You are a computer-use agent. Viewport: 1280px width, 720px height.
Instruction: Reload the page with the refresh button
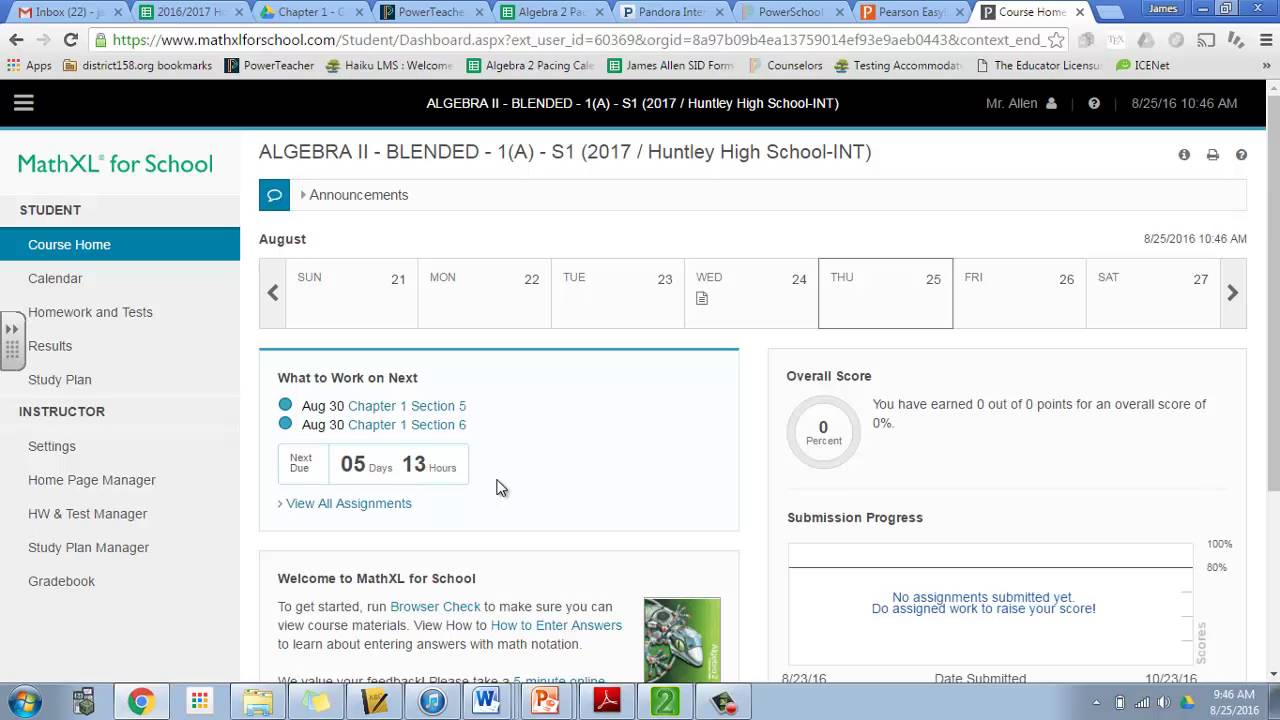click(70, 40)
